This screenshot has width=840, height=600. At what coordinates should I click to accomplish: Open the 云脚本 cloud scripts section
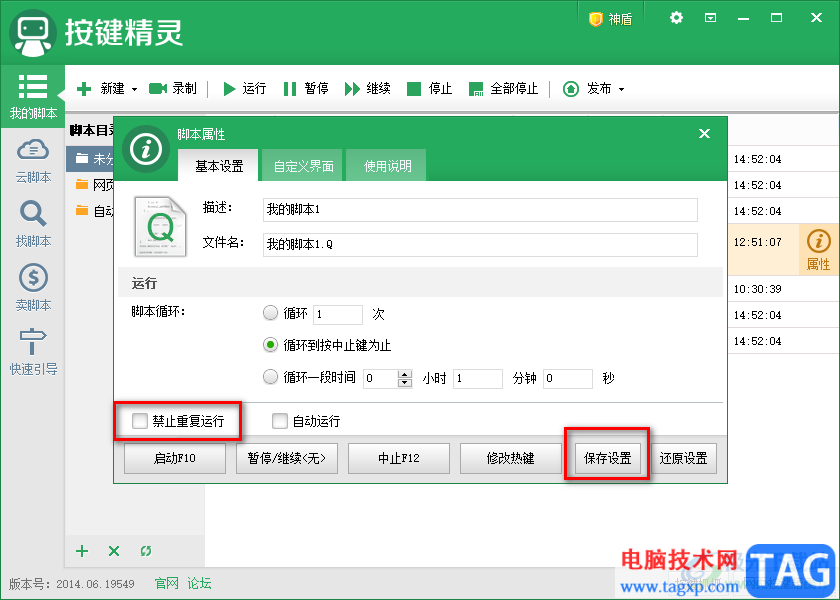(x=33, y=161)
